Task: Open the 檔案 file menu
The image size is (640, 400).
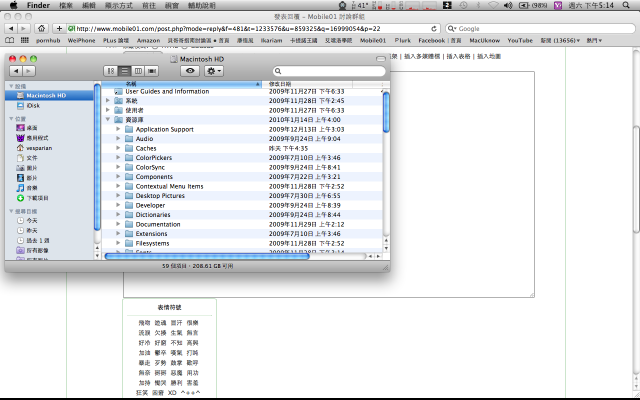Action: click(x=66, y=5)
